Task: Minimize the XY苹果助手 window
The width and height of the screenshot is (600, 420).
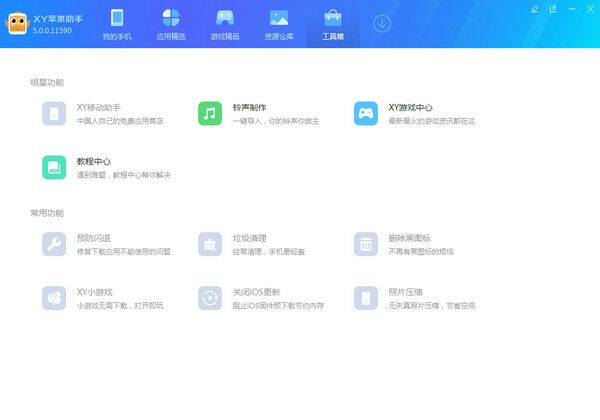Action: [570, 8]
